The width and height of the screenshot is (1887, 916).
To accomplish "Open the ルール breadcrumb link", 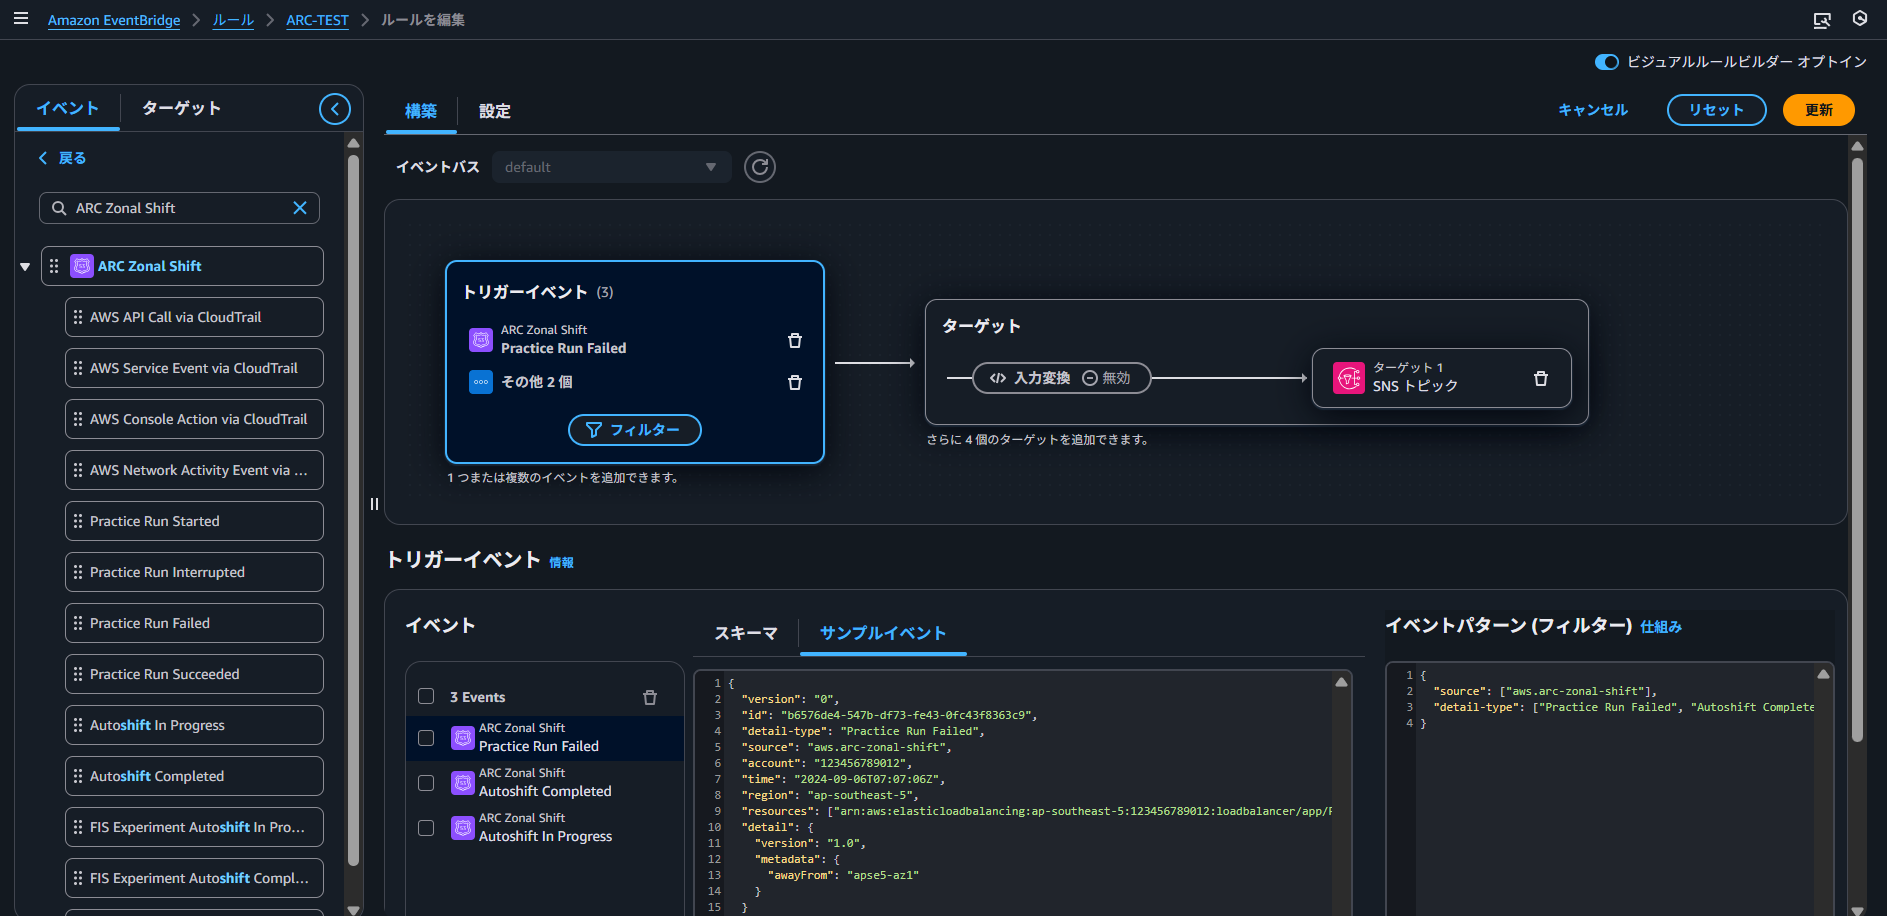I will (233, 20).
